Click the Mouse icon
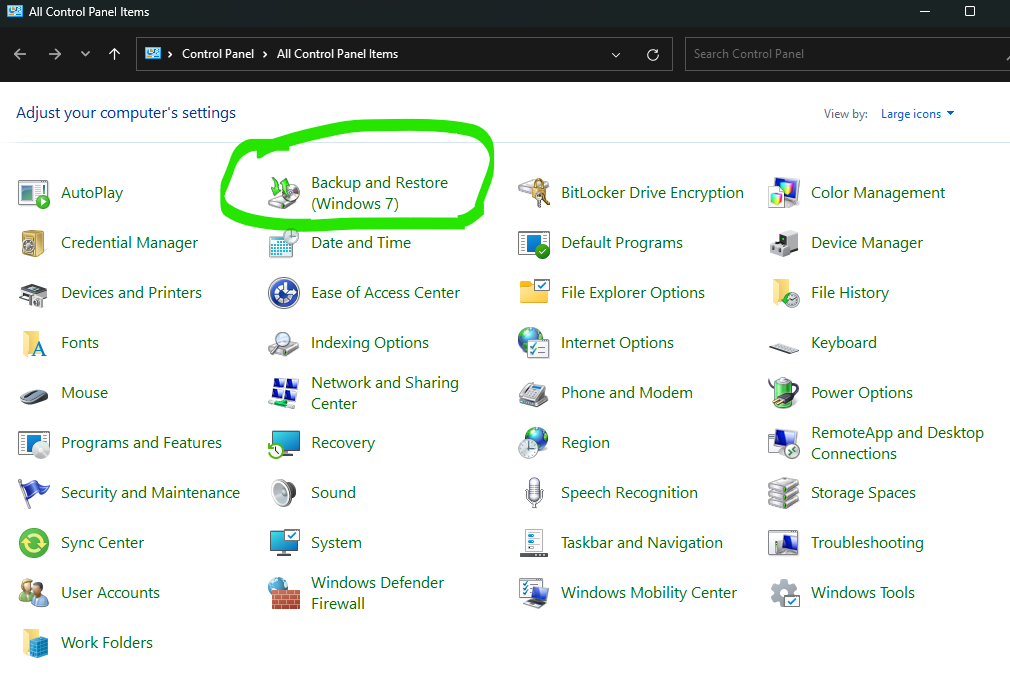This screenshot has height=674, width=1010. click(x=33, y=394)
